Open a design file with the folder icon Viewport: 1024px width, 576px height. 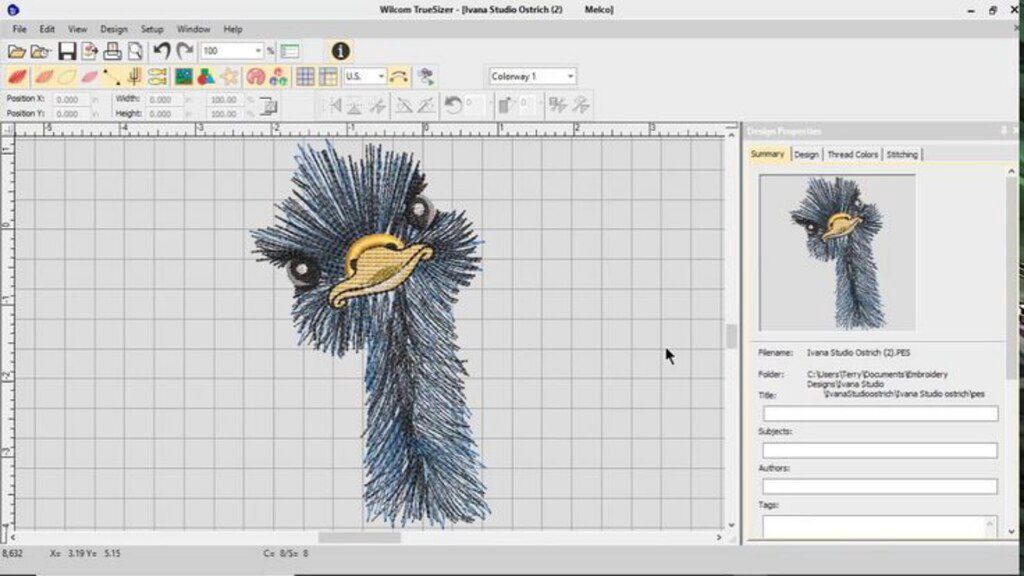(17, 51)
